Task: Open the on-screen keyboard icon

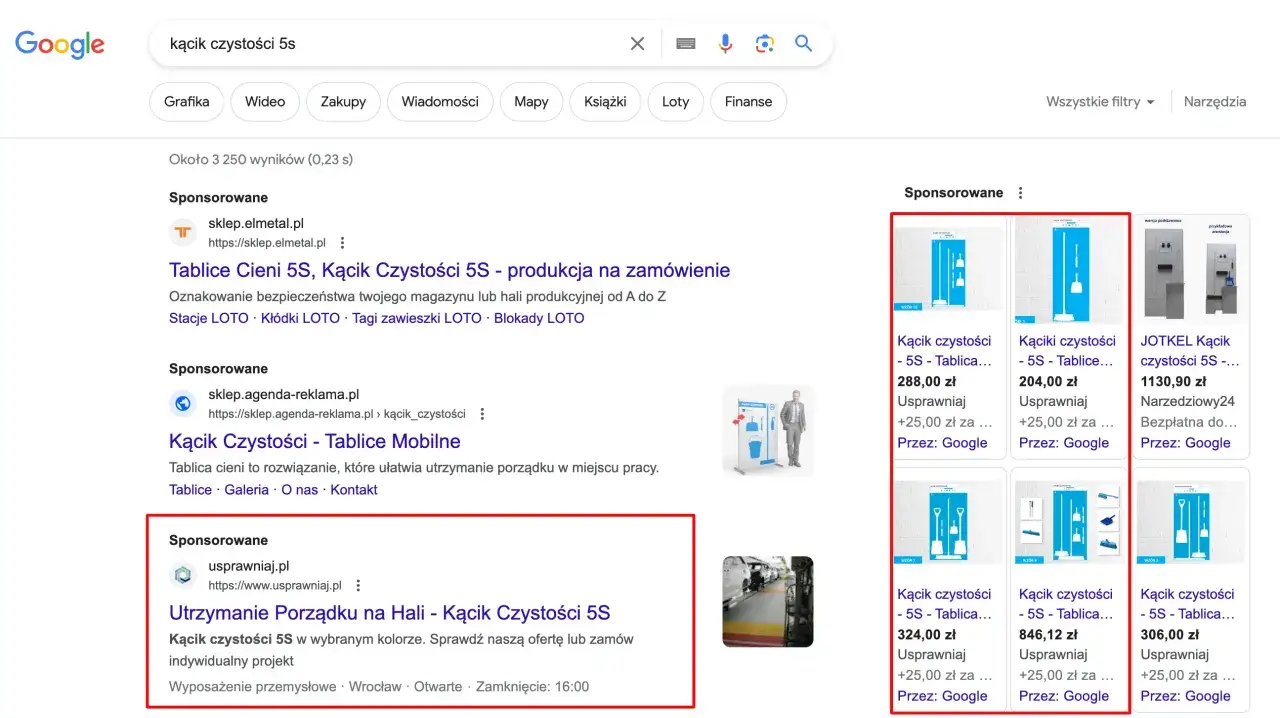Action: pos(686,43)
